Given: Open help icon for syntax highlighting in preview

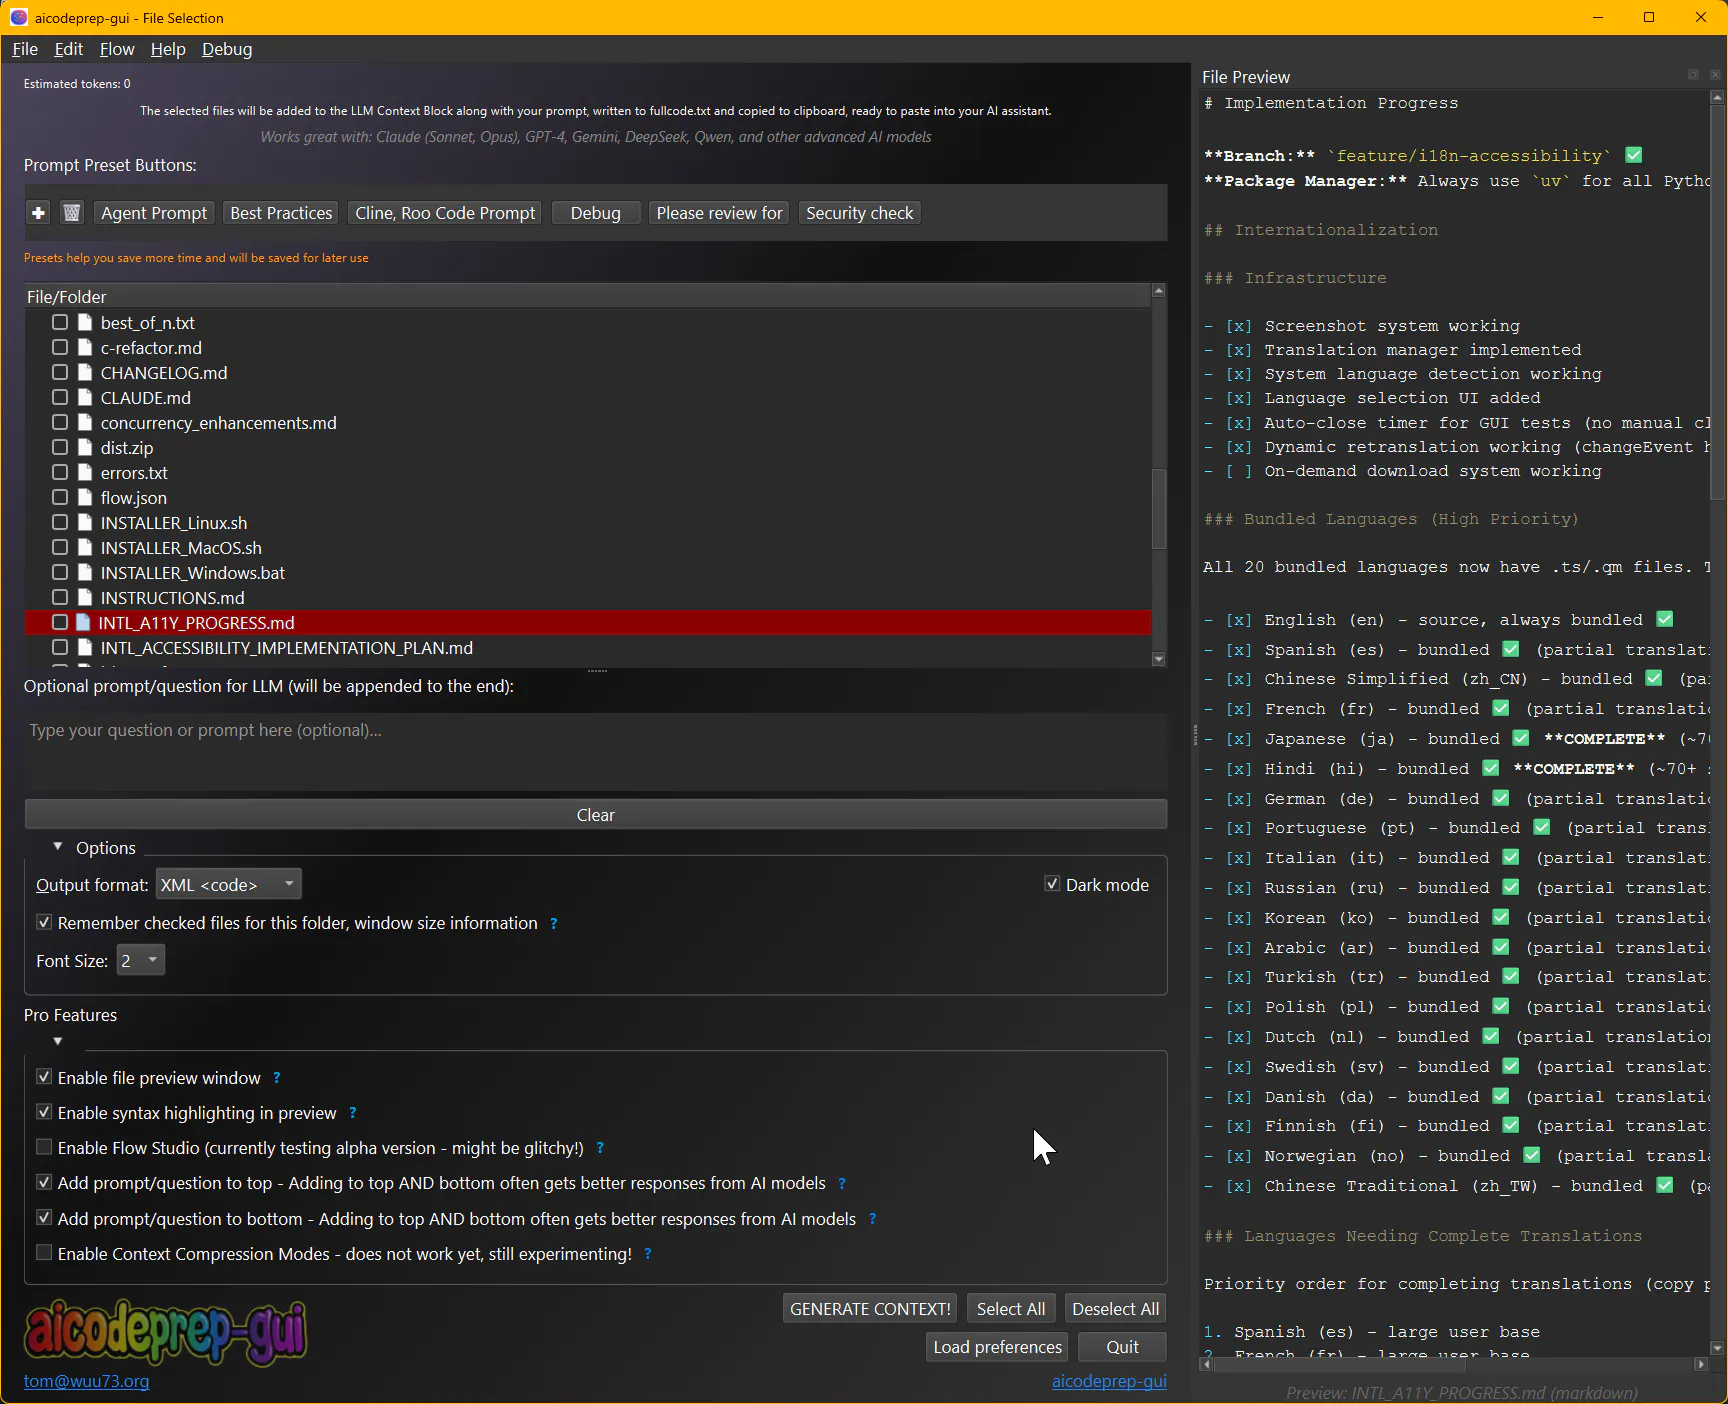Looking at the screenshot, I should [353, 1113].
